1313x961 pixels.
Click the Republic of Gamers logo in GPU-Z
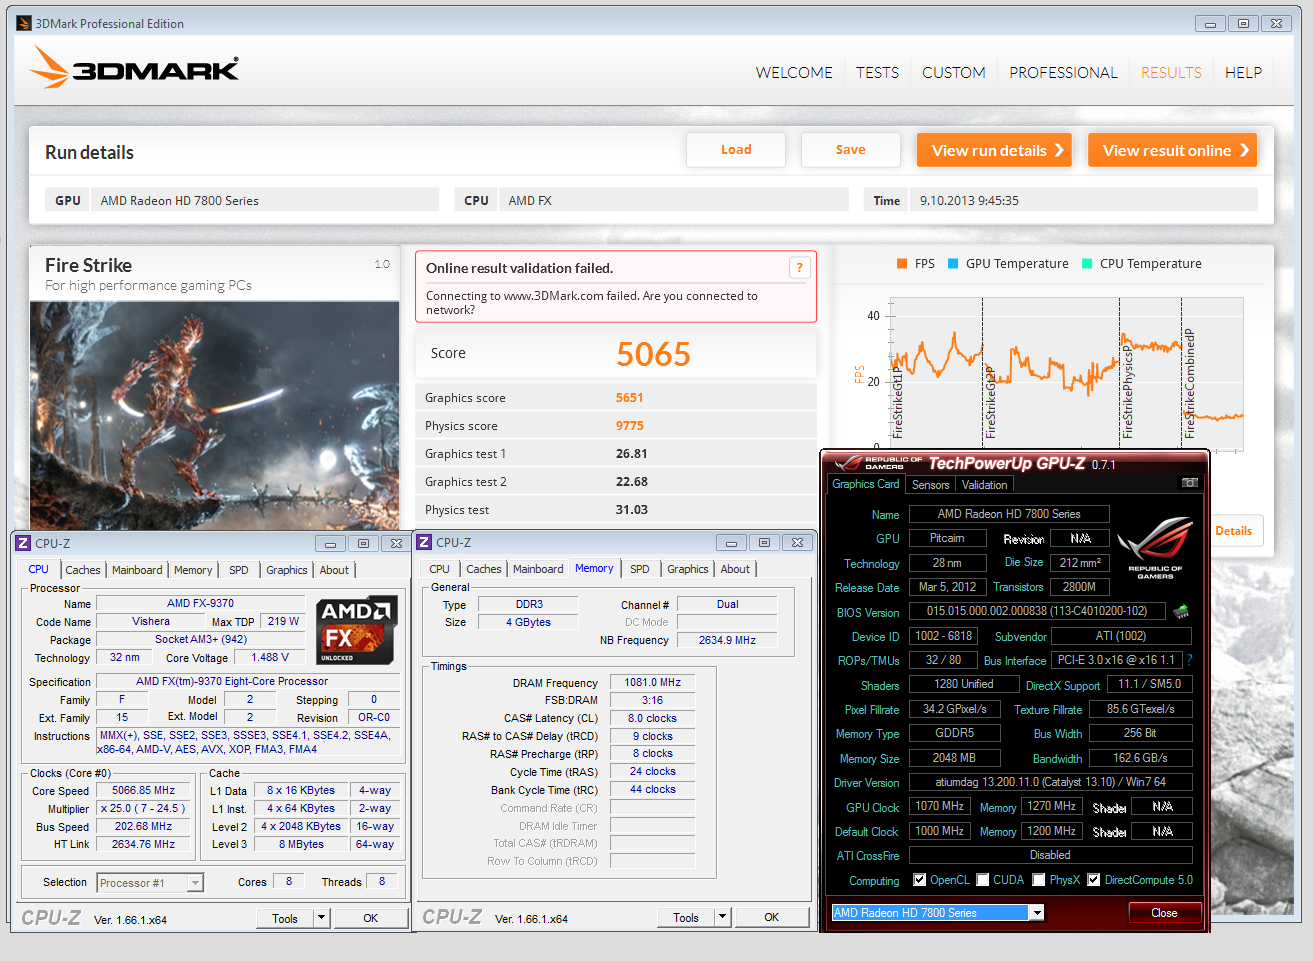[x=1155, y=548]
